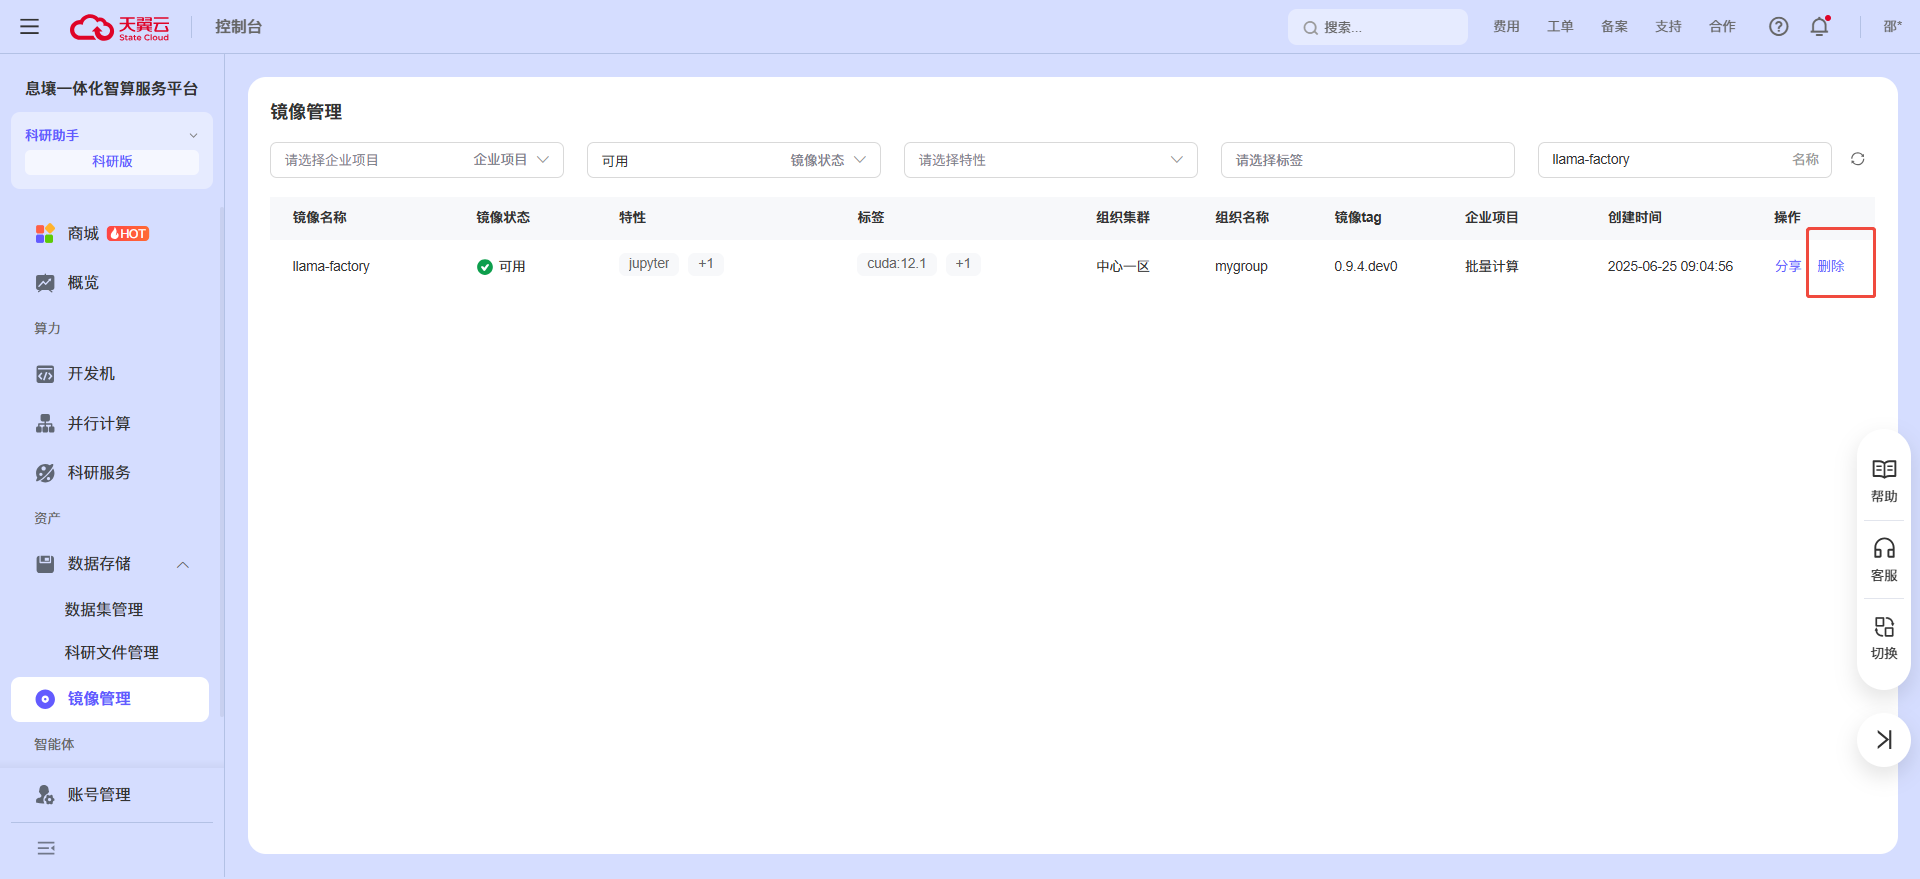Image resolution: width=1920 pixels, height=879 pixels.
Task: Open the notification bell
Action: pos(1820,27)
